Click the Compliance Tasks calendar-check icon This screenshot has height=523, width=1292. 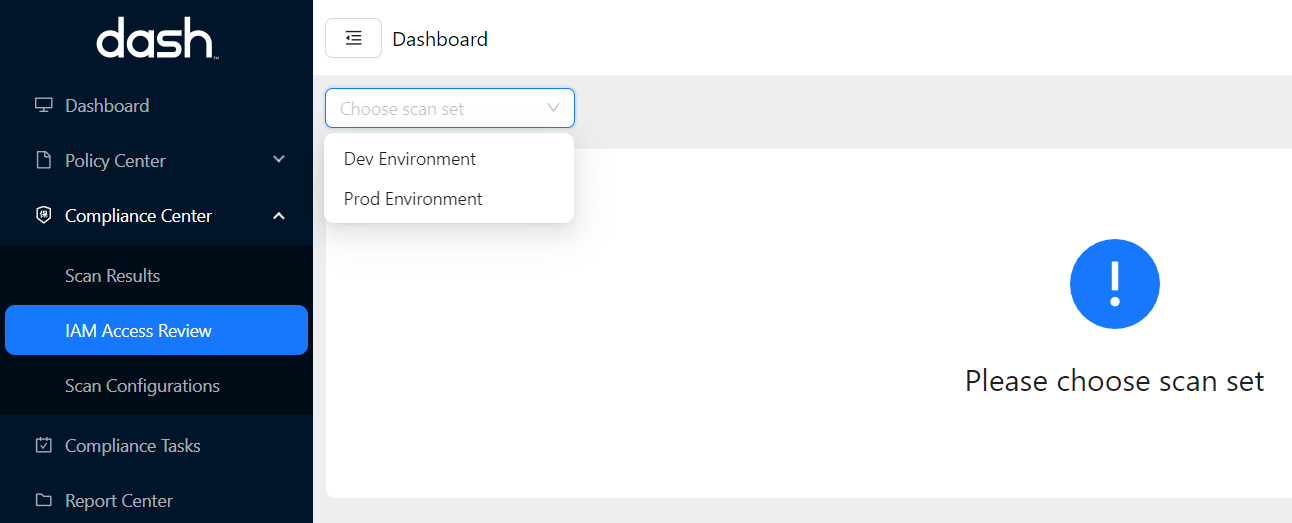(43, 445)
